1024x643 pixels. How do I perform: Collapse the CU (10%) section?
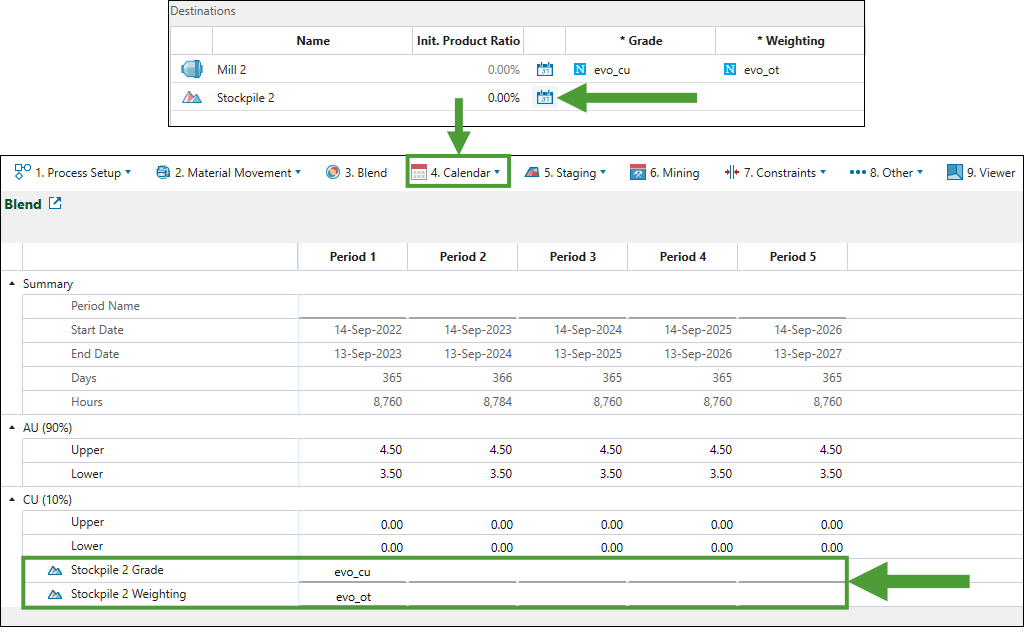[12, 499]
